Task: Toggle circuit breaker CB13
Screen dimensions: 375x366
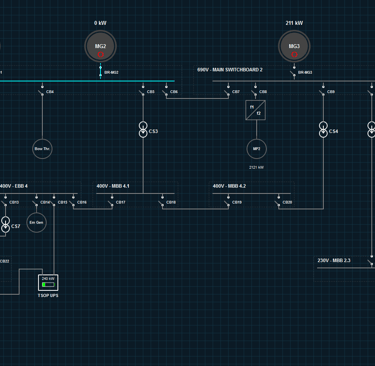Action: pyautogui.click(x=5, y=202)
